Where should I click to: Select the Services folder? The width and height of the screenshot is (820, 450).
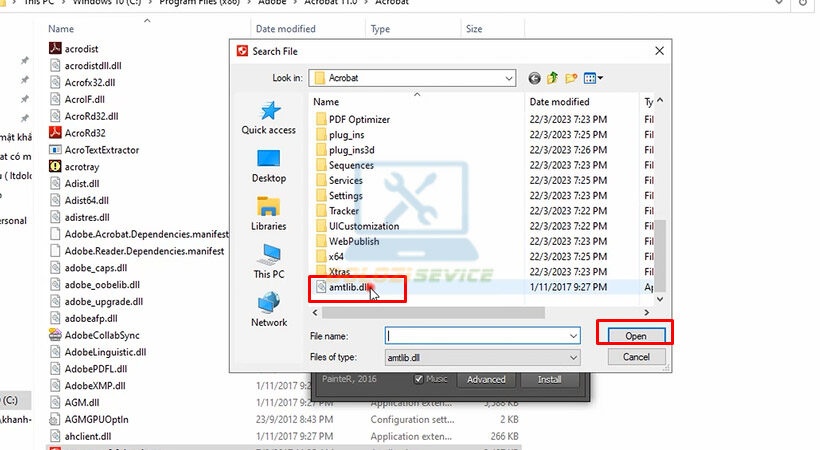[339, 180]
